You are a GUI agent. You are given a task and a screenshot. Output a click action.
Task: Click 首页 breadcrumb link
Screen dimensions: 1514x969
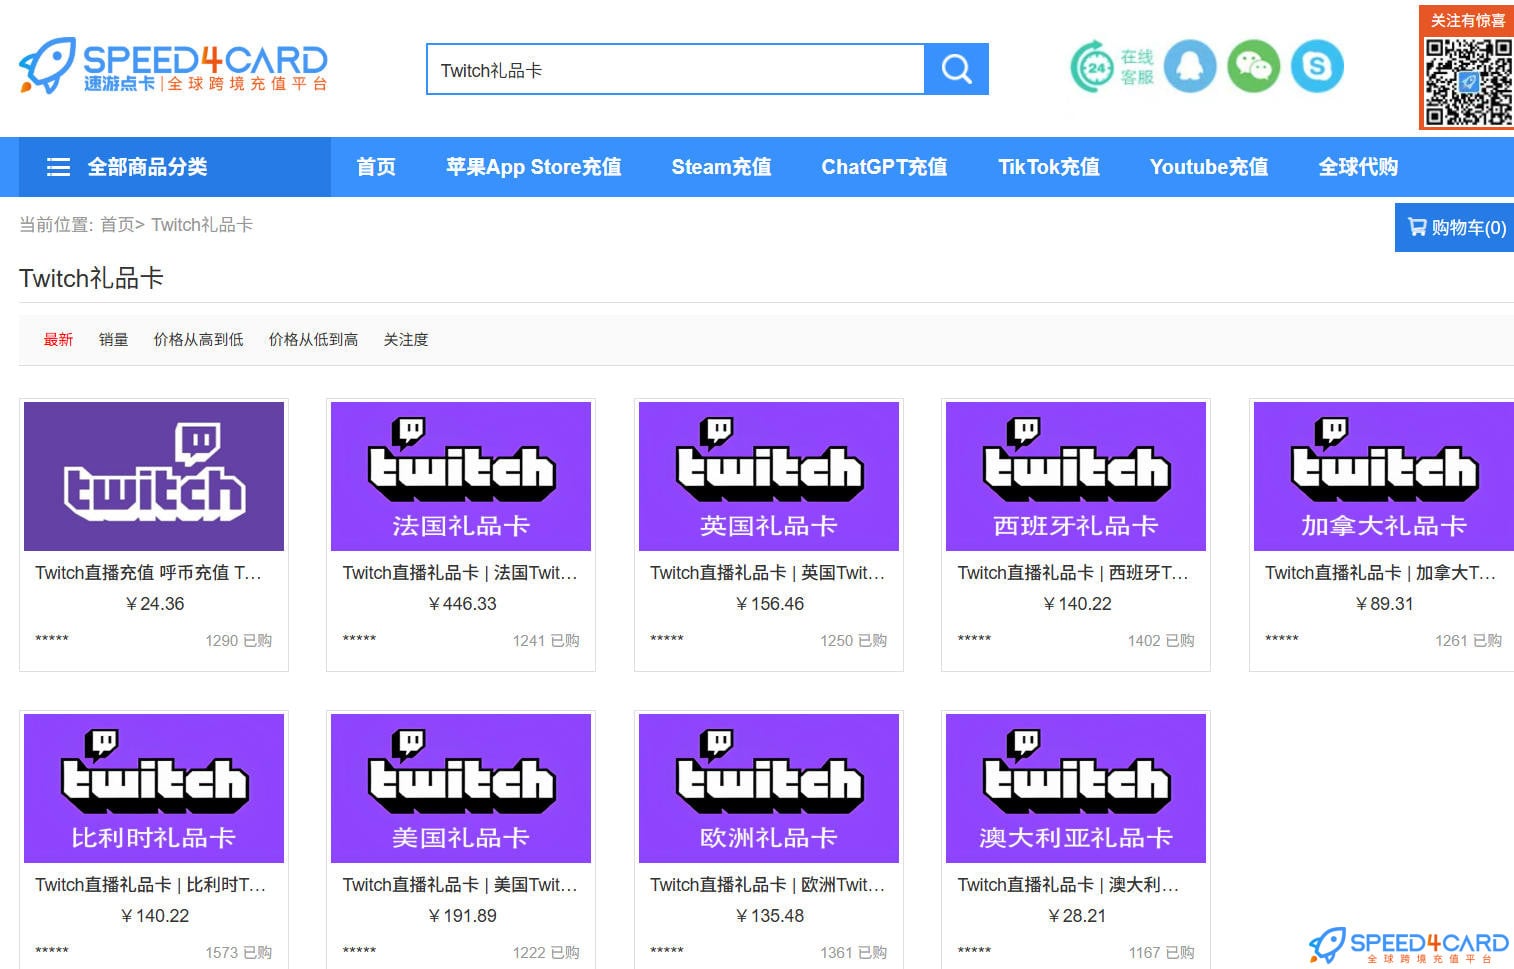pos(117,225)
